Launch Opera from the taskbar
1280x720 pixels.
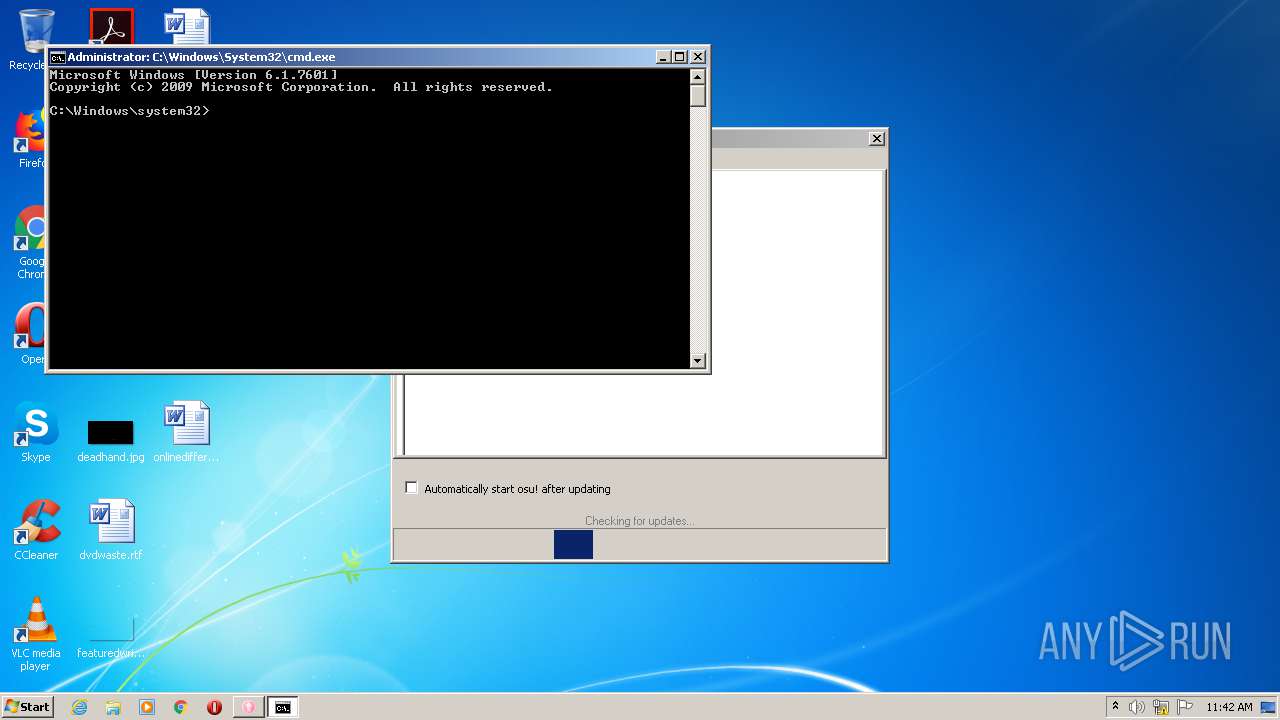214,707
